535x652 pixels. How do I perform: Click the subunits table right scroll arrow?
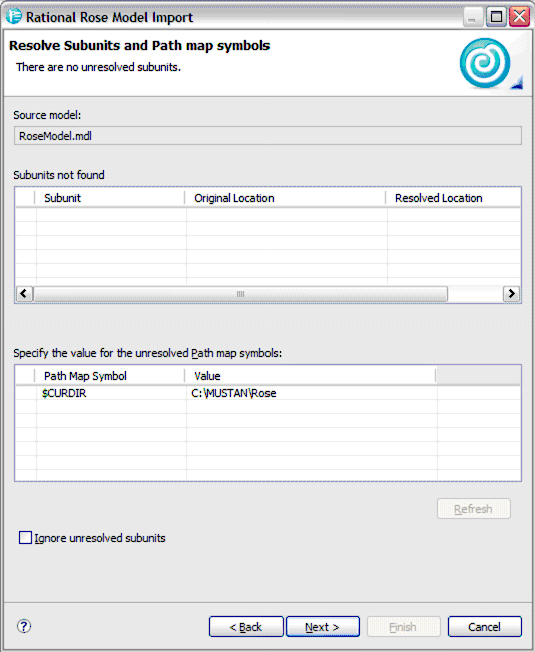click(511, 294)
